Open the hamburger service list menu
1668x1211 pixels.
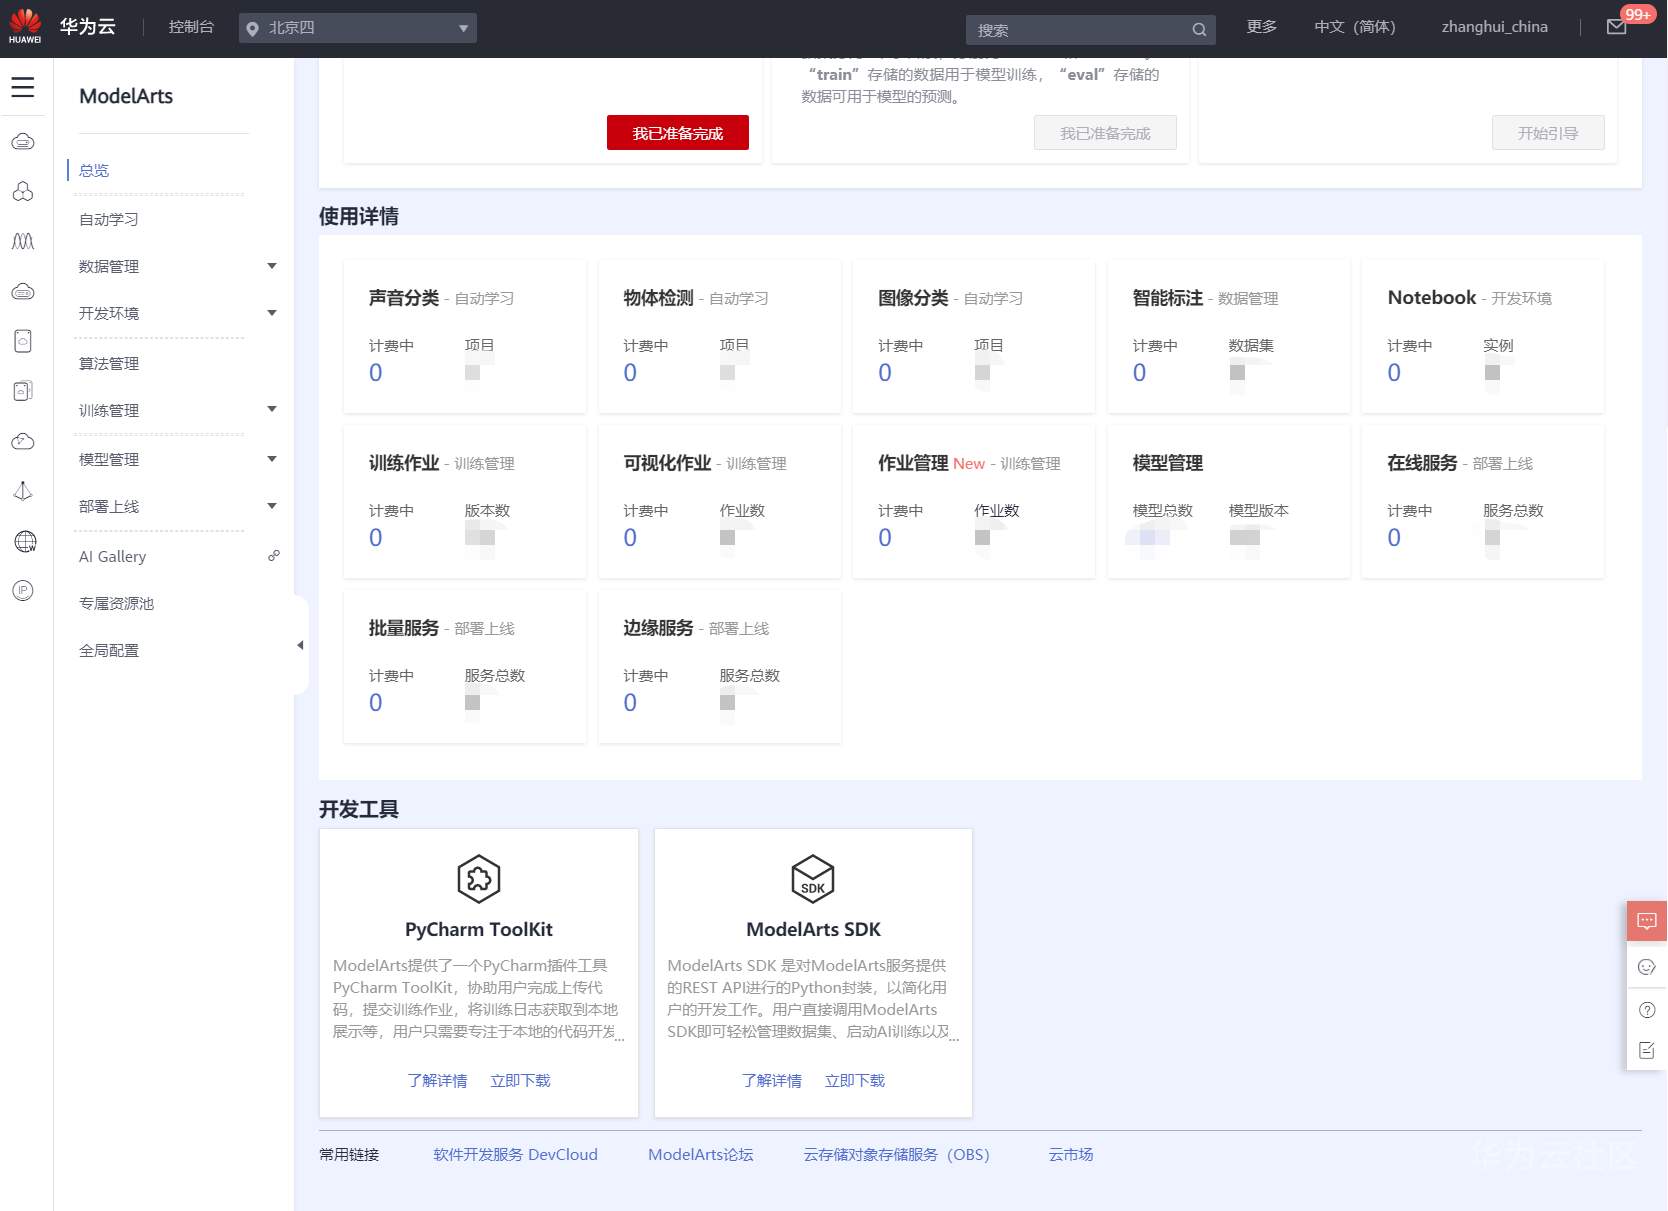pos(23,88)
